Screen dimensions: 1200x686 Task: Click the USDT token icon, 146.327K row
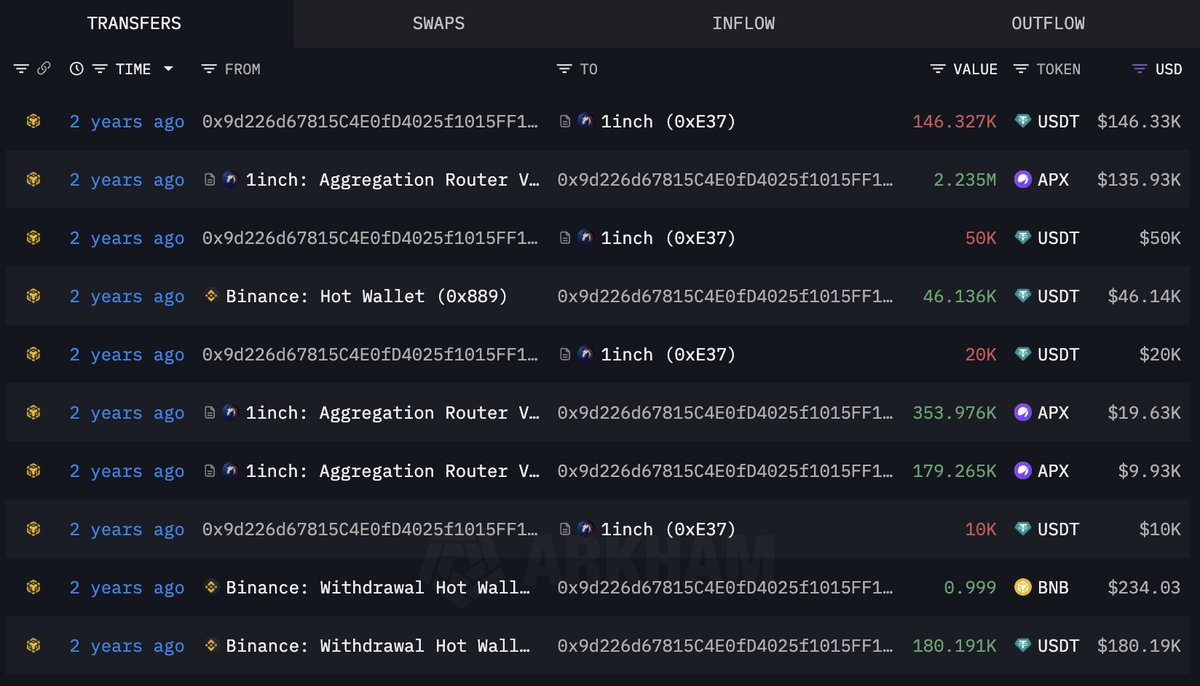pyautogui.click(x=1023, y=121)
